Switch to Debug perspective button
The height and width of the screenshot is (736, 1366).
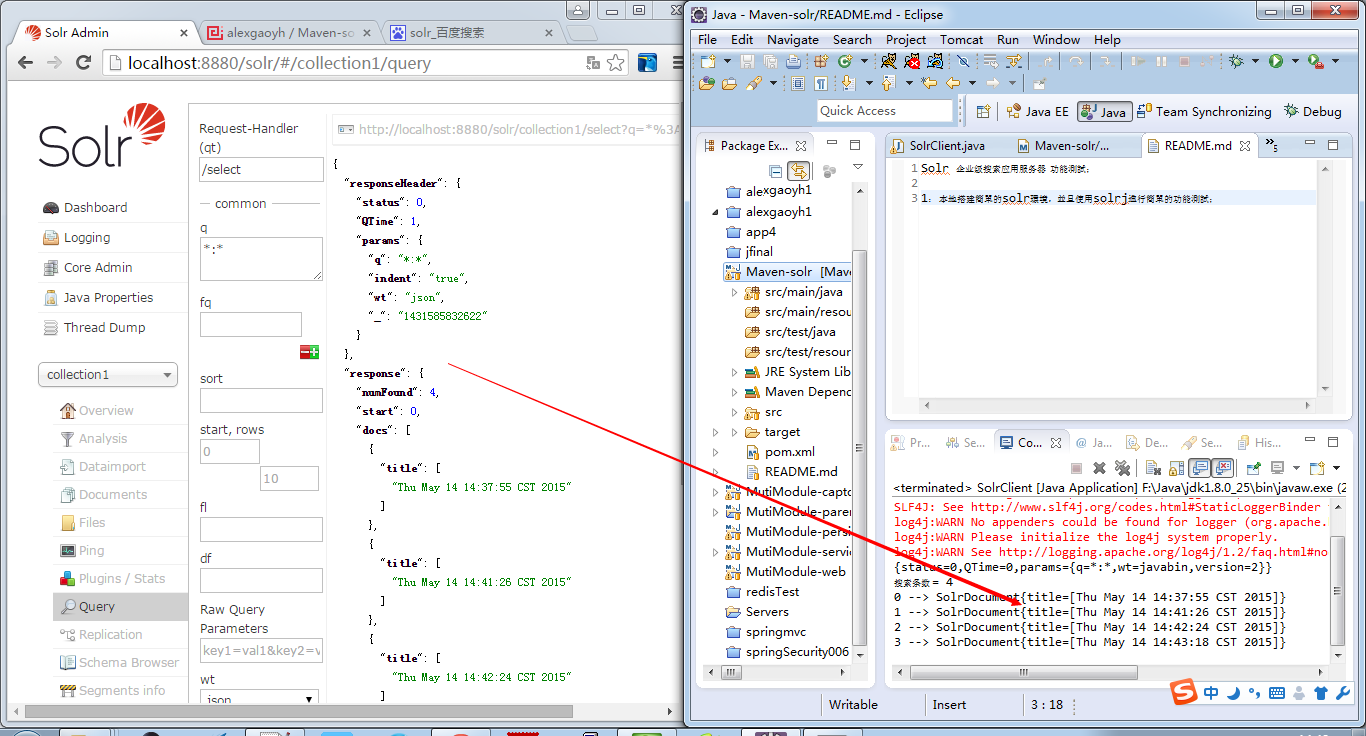[1313, 111]
